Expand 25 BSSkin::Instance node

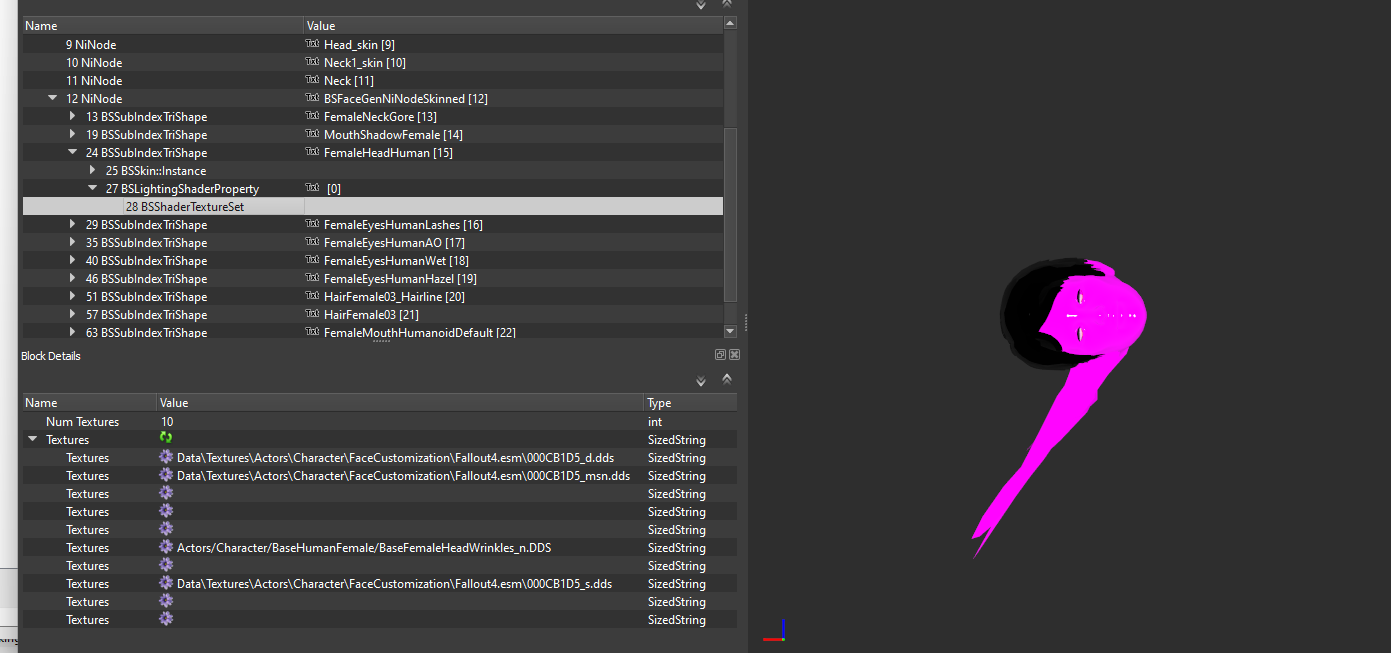pyautogui.click(x=92, y=170)
